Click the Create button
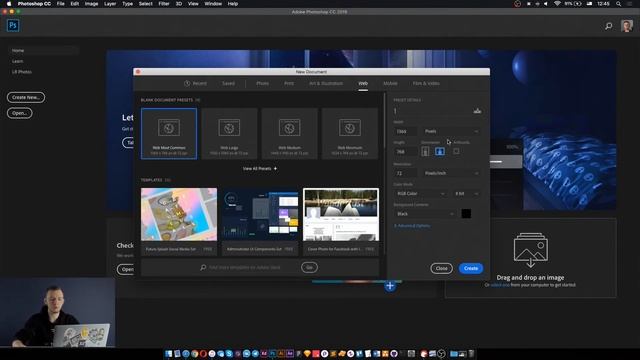640x360 pixels. click(471, 268)
